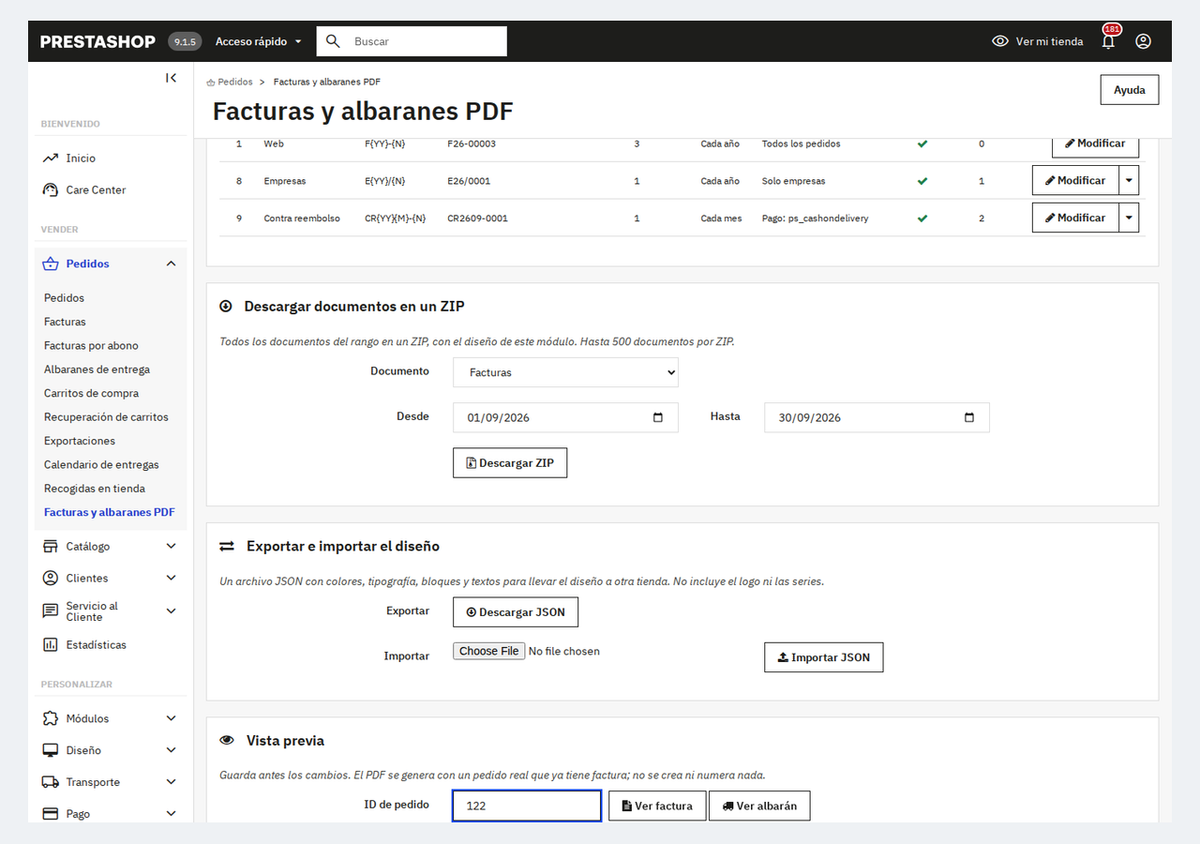Click the search magnifier icon
The height and width of the screenshot is (844, 1200).
(x=334, y=42)
